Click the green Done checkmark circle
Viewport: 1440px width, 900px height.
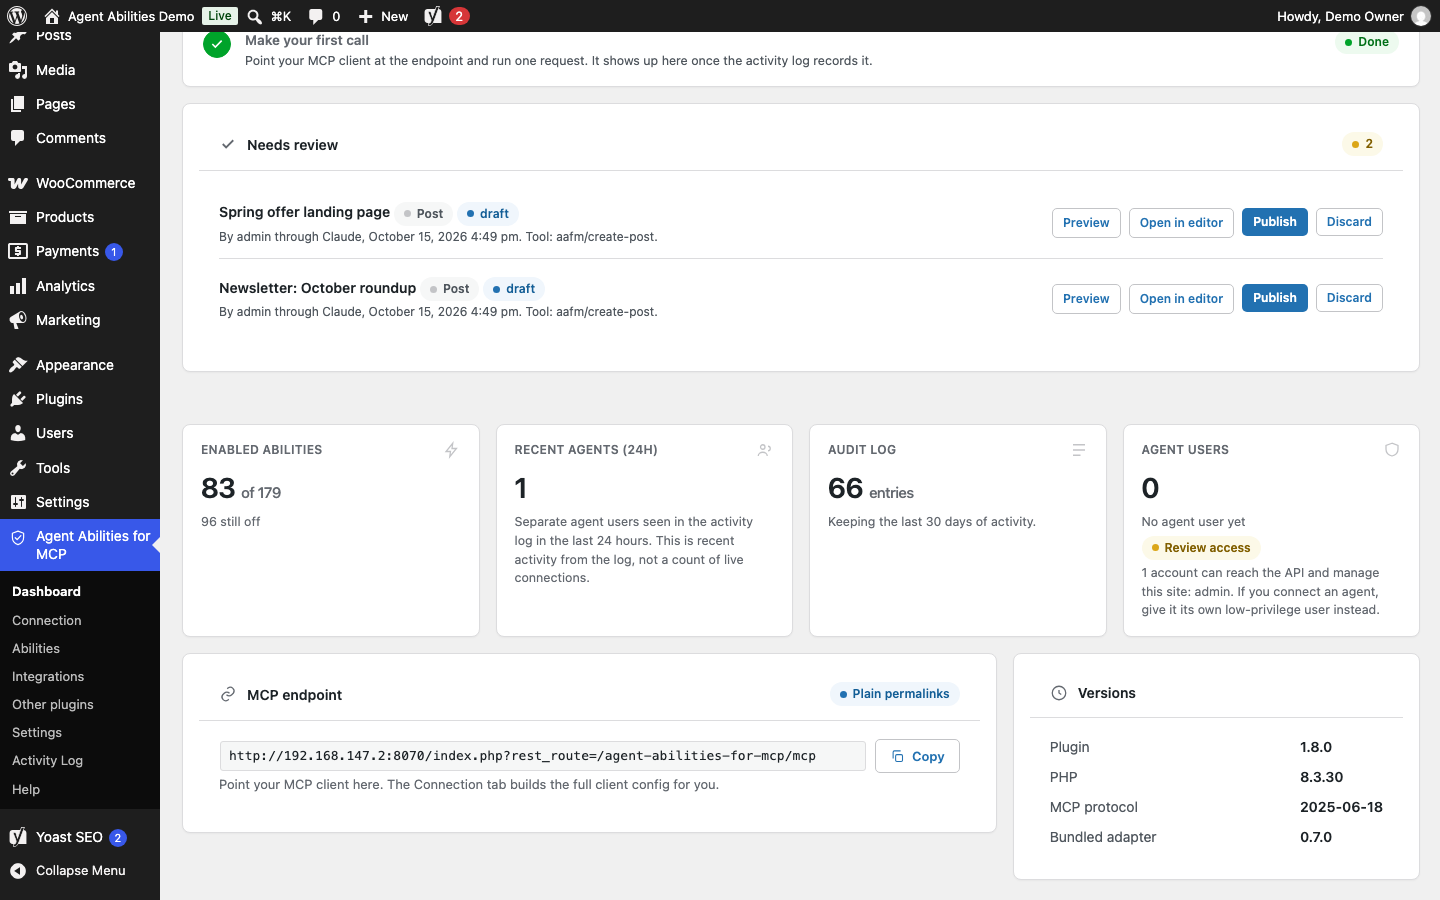[x=217, y=44]
